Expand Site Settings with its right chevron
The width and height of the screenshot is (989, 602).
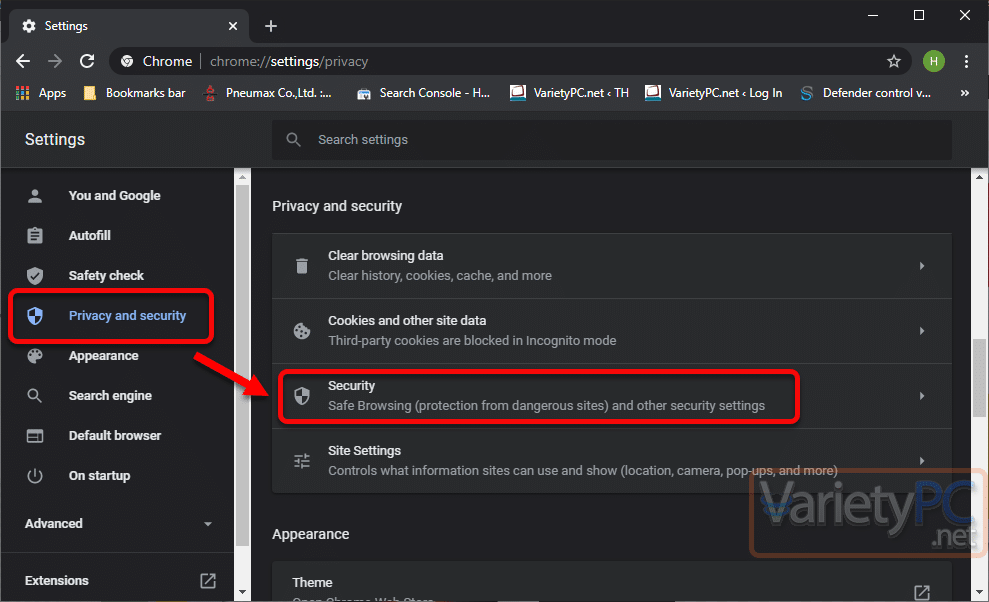click(x=922, y=461)
